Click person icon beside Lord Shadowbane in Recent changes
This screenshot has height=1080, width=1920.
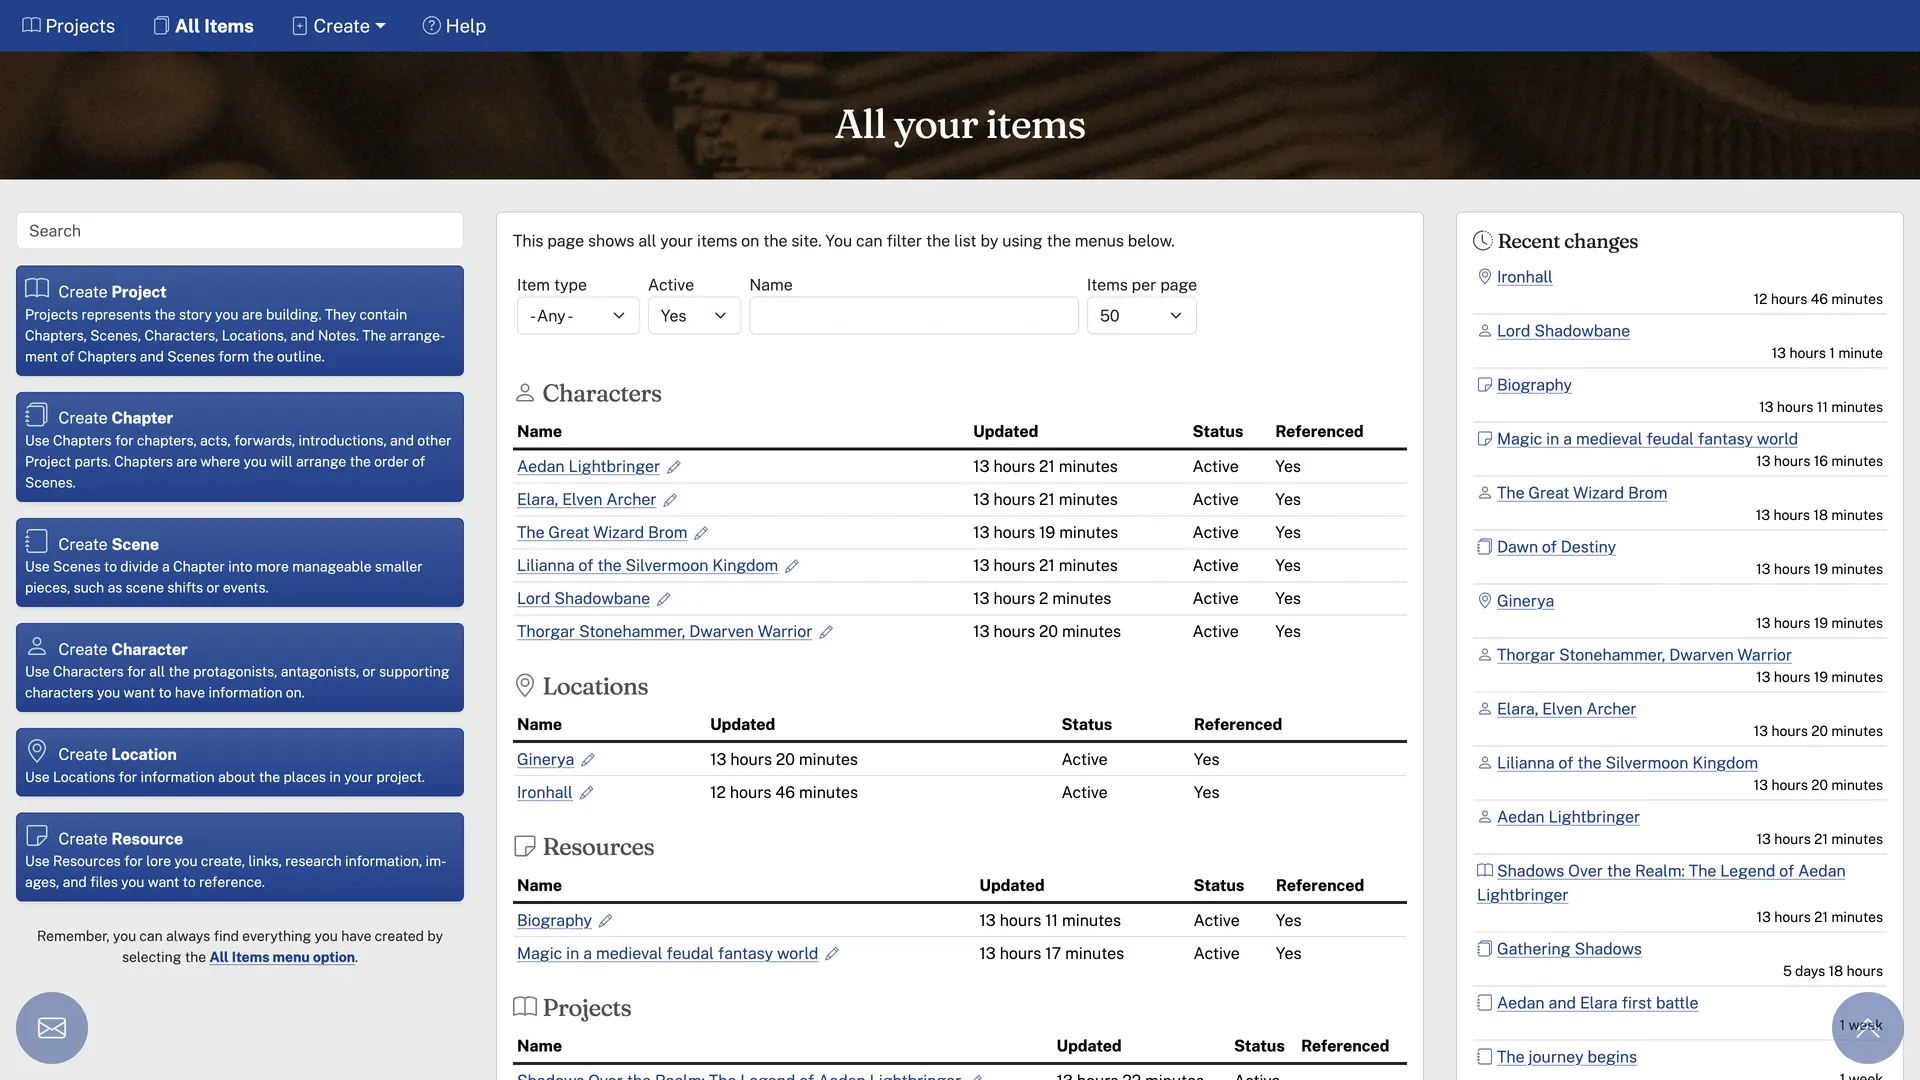pos(1485,331)
